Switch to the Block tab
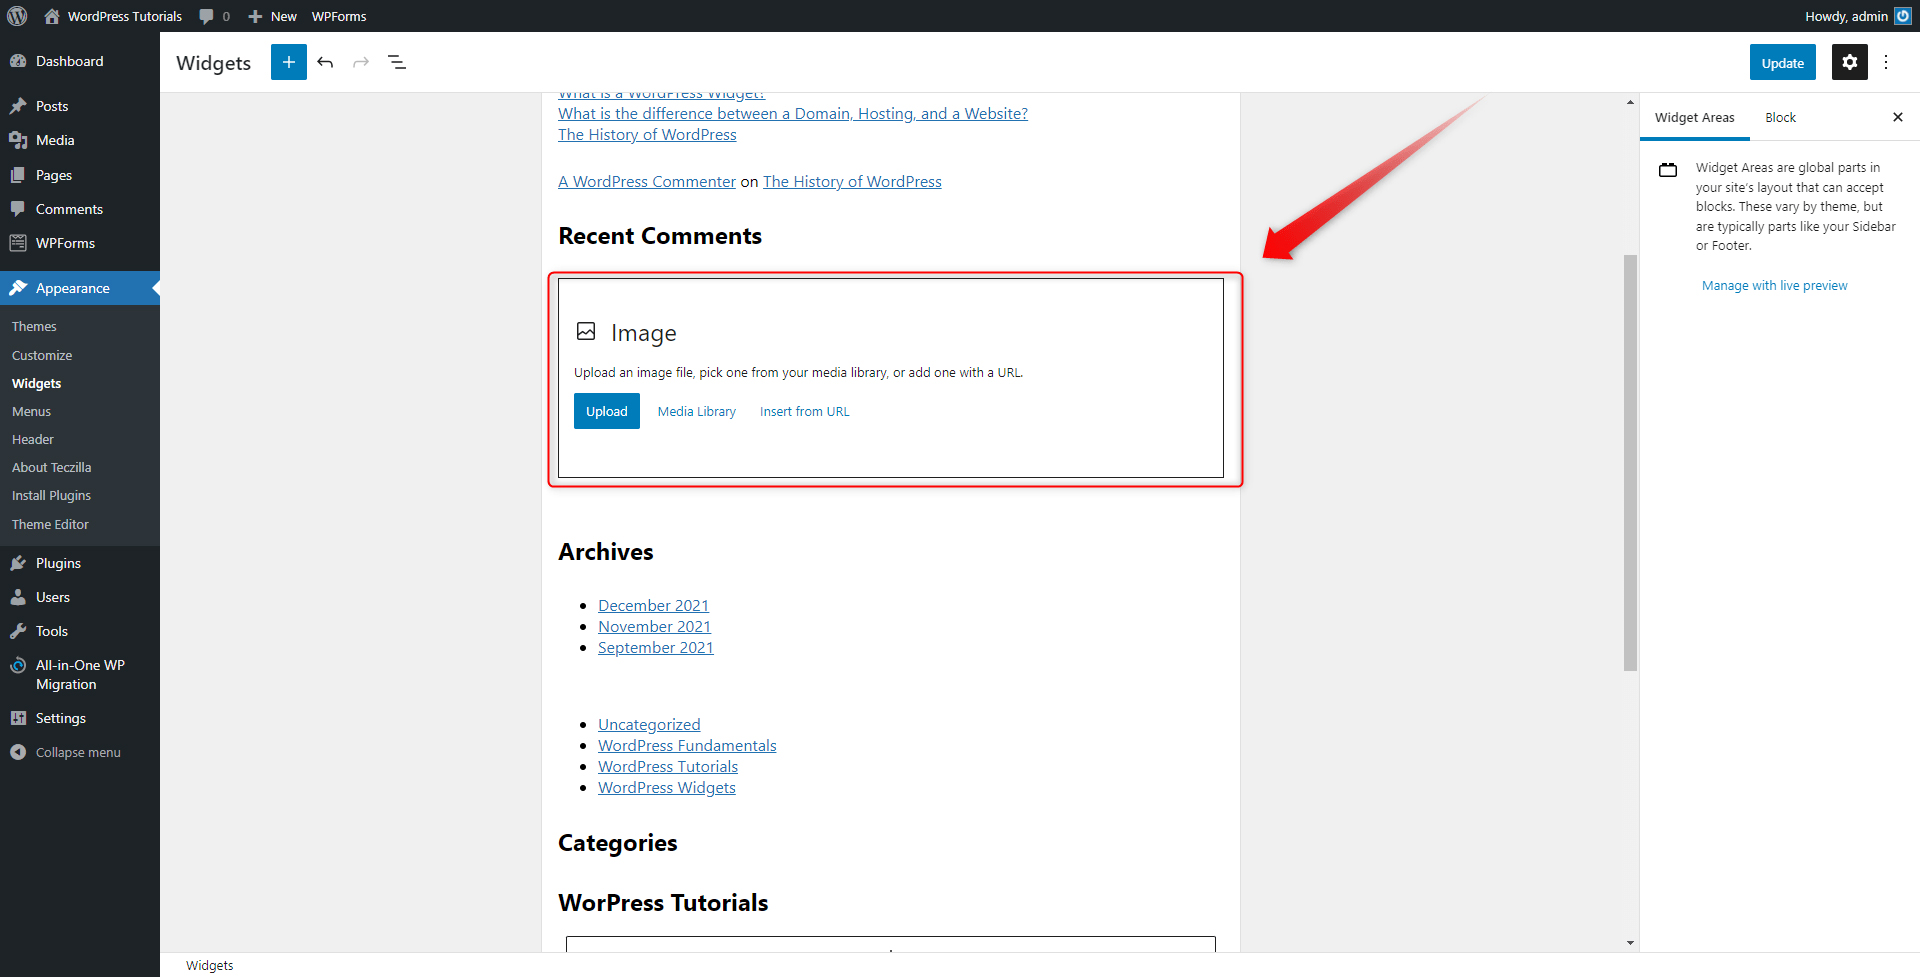Viewport: 1920px width, 977px height. (1780, 117)
